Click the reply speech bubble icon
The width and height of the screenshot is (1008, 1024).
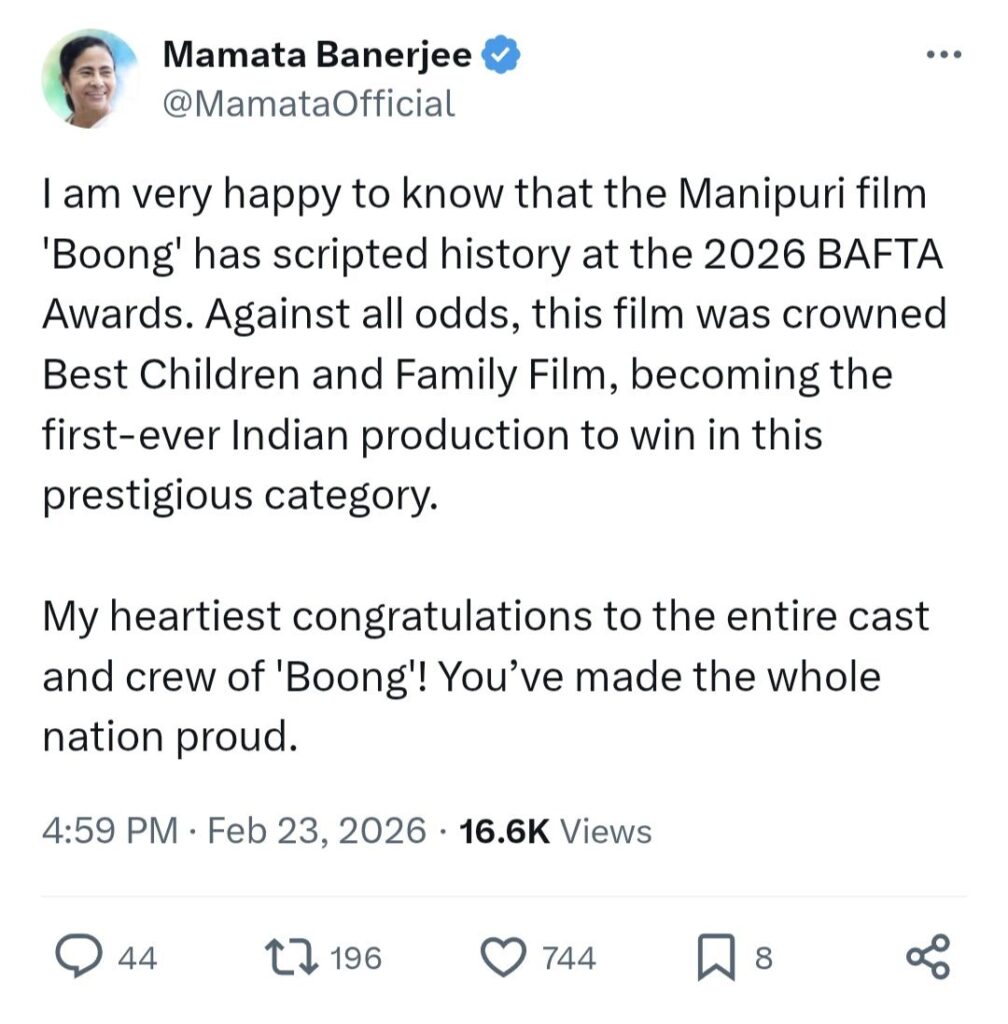[76, 958]
